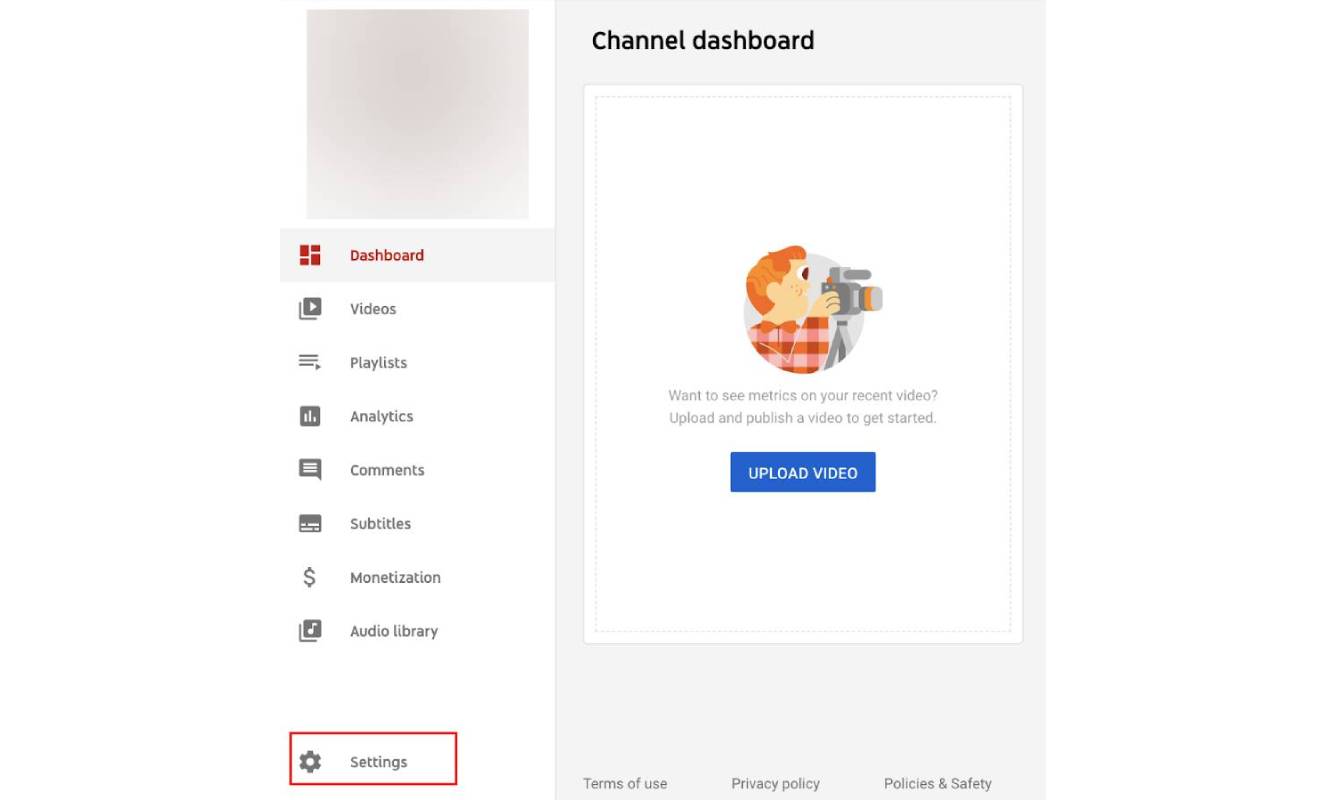
Task: Click the Settings gear icon
Action: pyautogui.click(x=310, y=762)
